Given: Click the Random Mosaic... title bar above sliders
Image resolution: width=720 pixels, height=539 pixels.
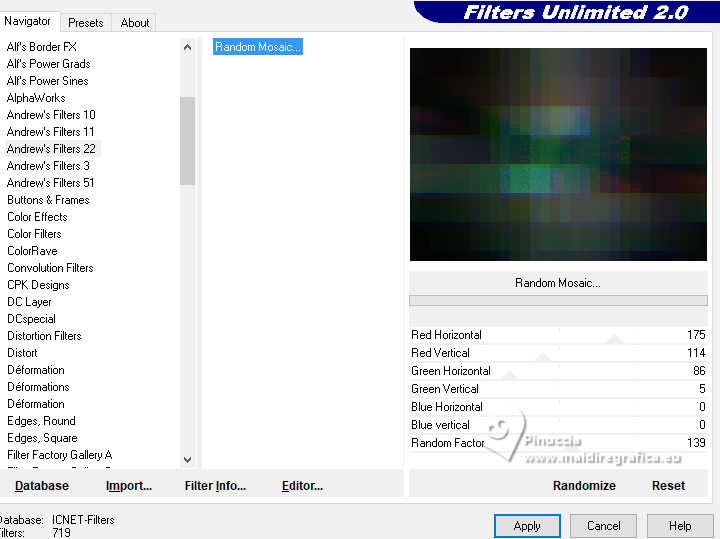Looking at the screenshot, I should pyautogui.click(x=558, y=283).
